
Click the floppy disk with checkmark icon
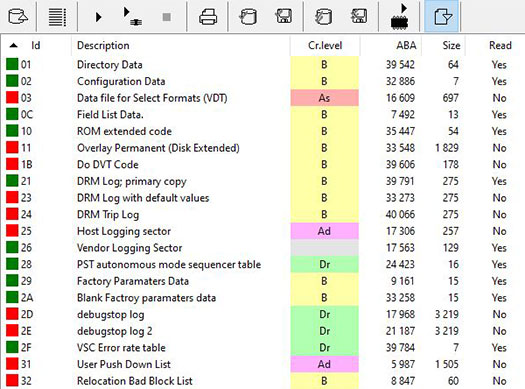[359, 16]
